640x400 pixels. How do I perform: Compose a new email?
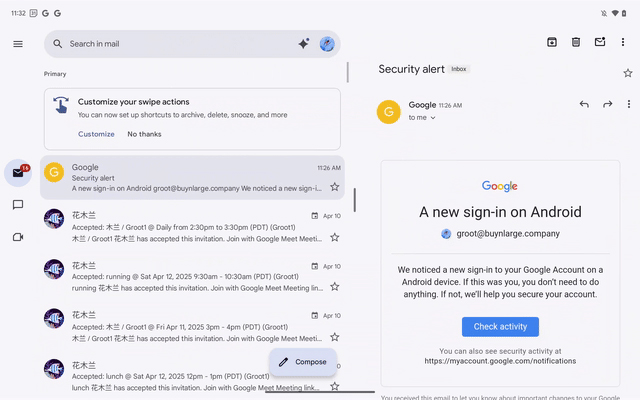click(303, 361)
